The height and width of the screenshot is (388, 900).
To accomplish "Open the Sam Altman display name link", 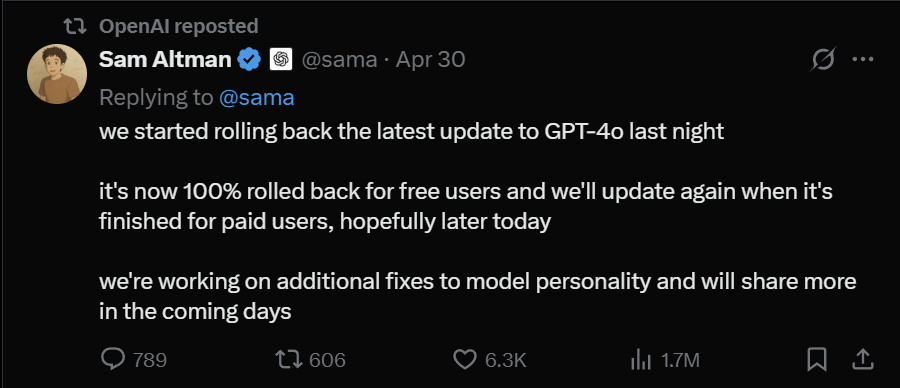I will 165,59.
